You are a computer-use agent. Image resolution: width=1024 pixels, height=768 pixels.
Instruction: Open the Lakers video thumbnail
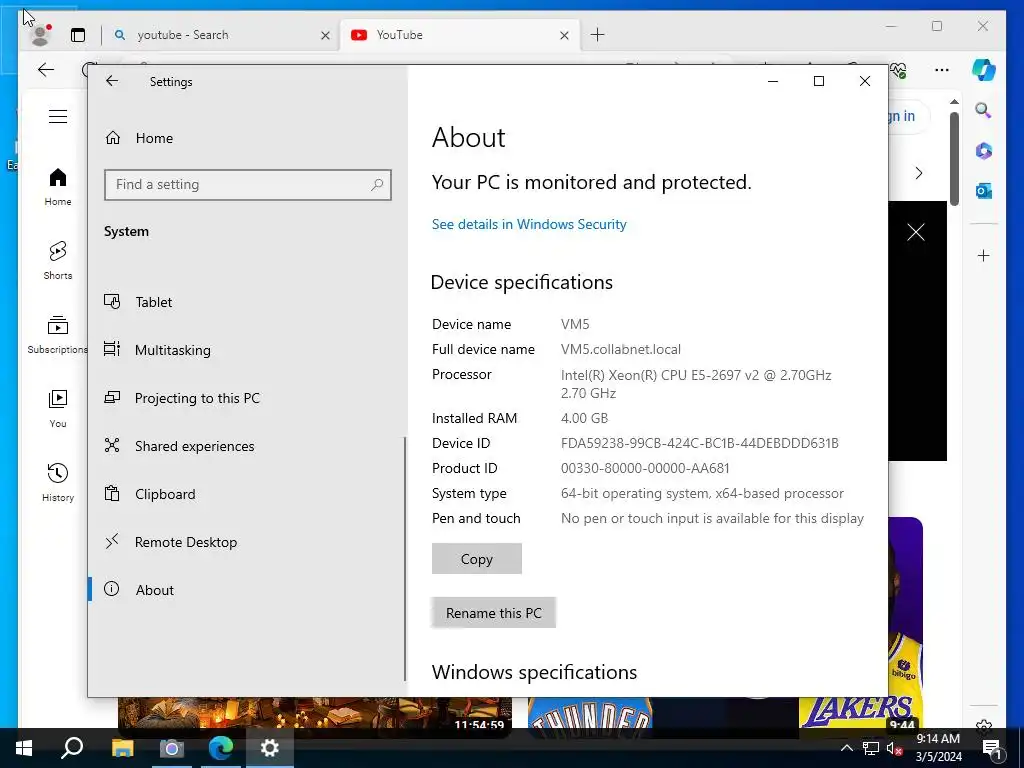point(860,712)
